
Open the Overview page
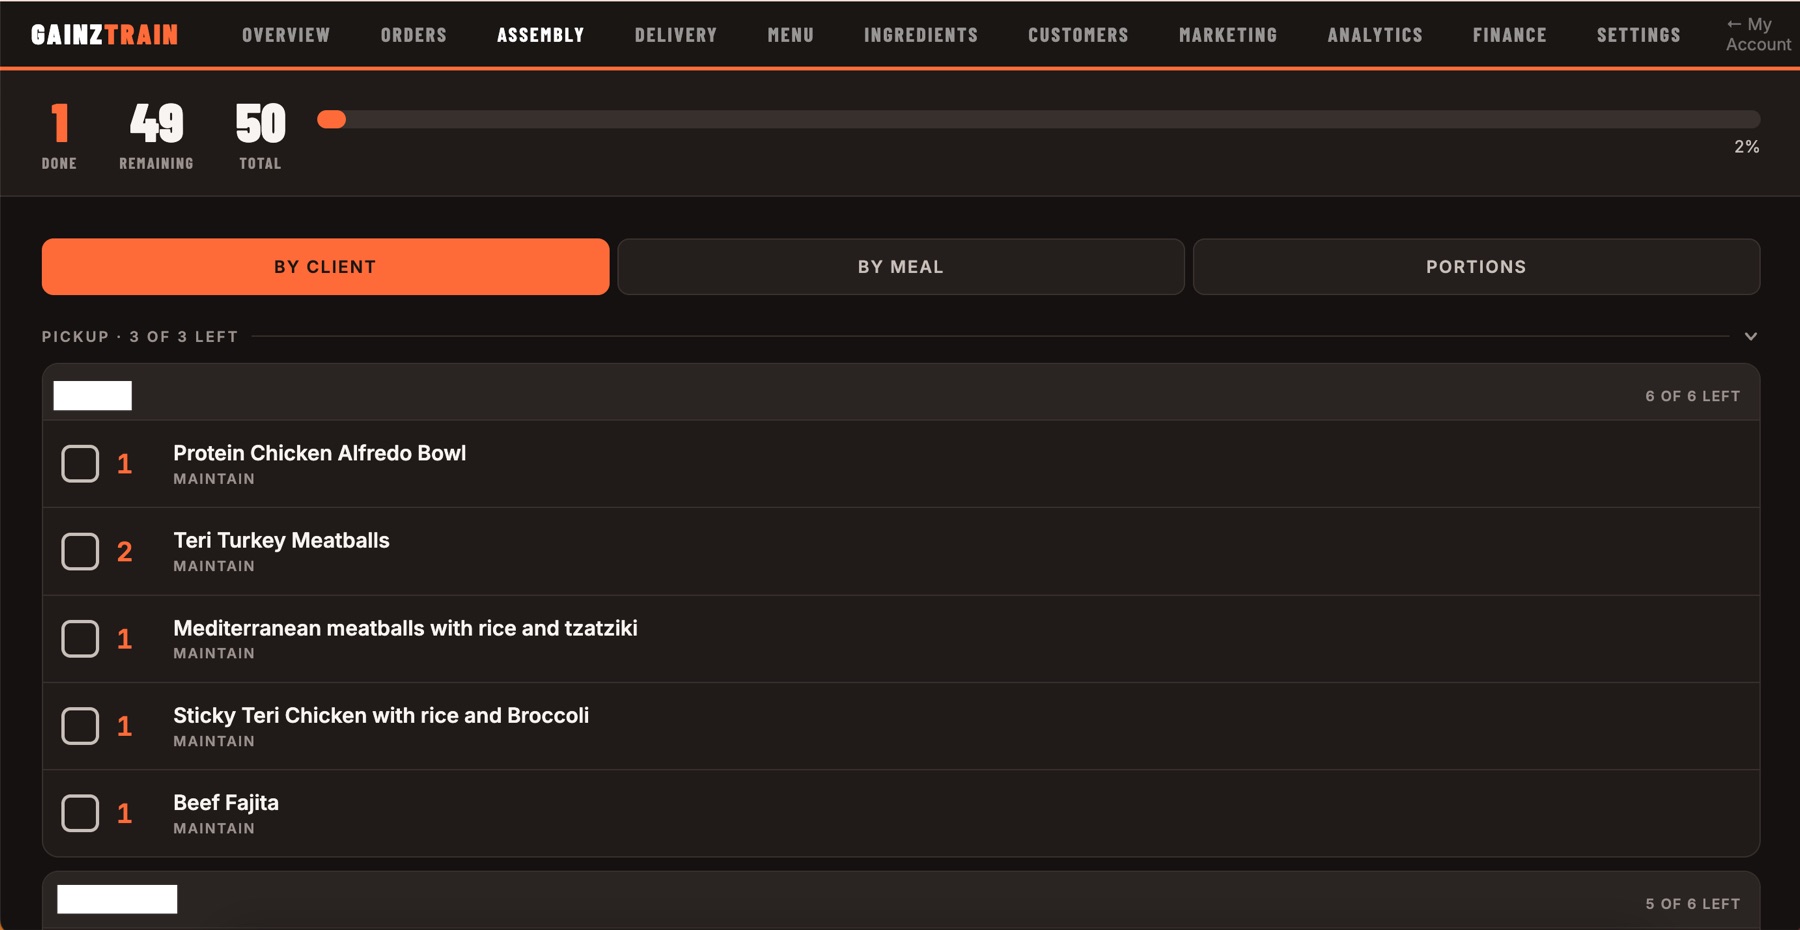(286, 35)
